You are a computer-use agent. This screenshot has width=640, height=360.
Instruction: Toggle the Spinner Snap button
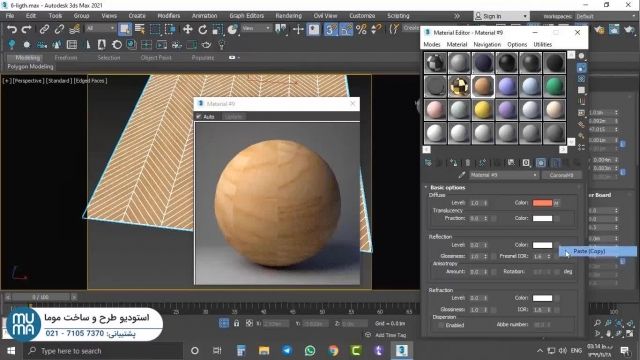(x=376, y=29)
